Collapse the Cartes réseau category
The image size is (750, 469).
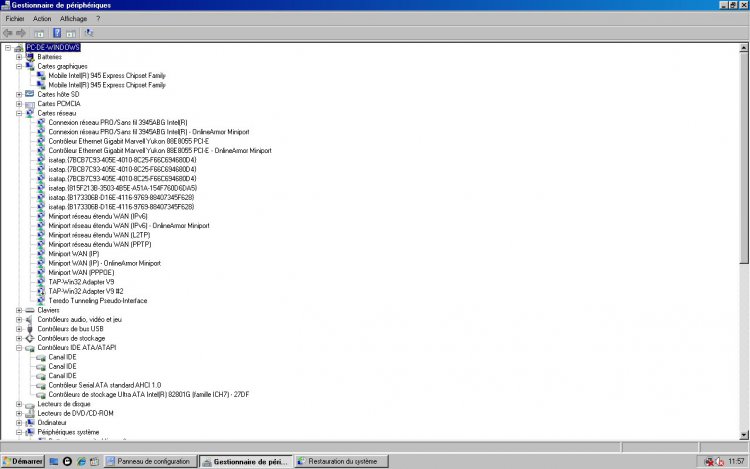tap(19, 113)
